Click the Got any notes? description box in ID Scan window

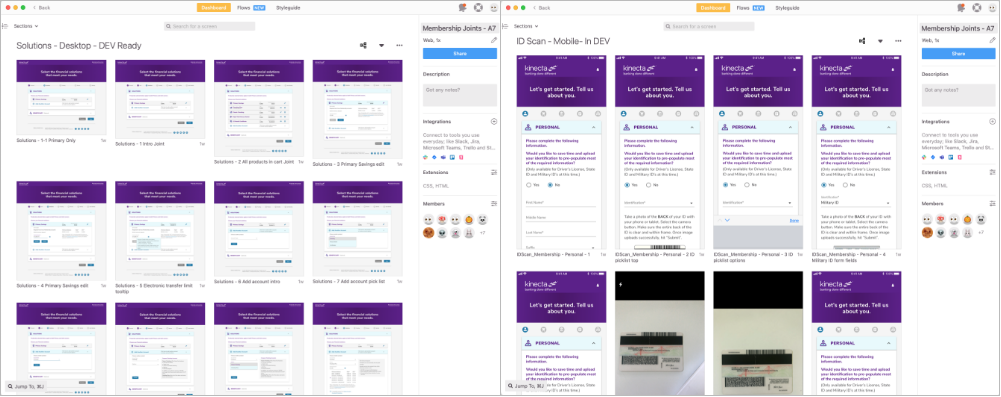point(958,95)
